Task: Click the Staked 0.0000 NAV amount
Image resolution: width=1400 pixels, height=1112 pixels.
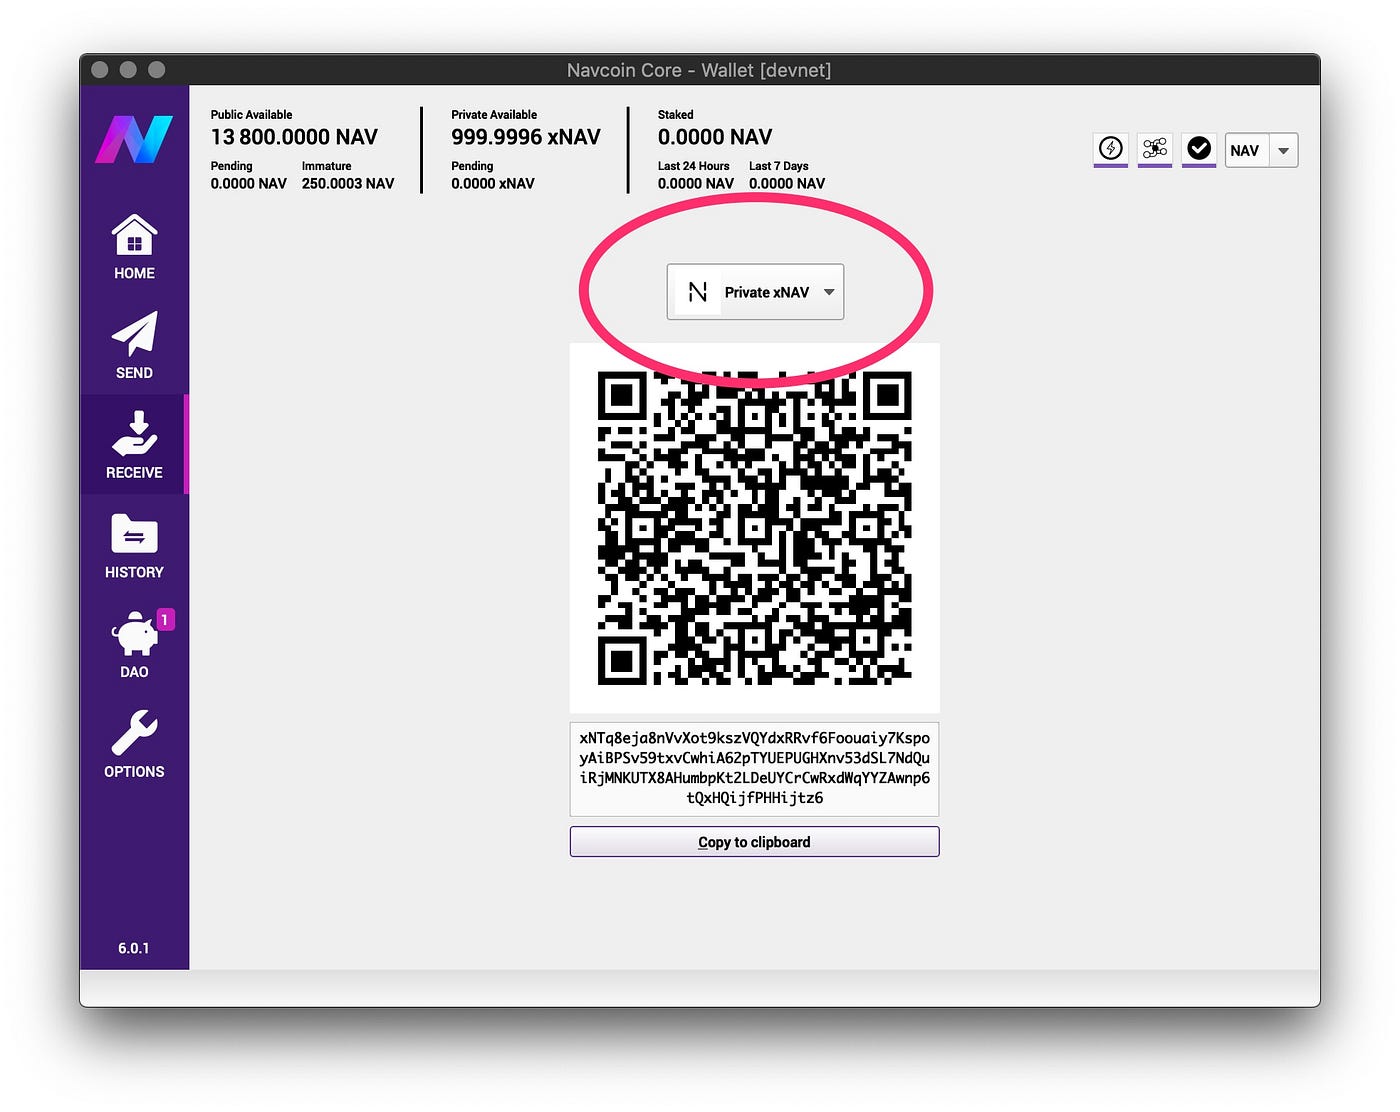Action: click(x=715, y=137)
